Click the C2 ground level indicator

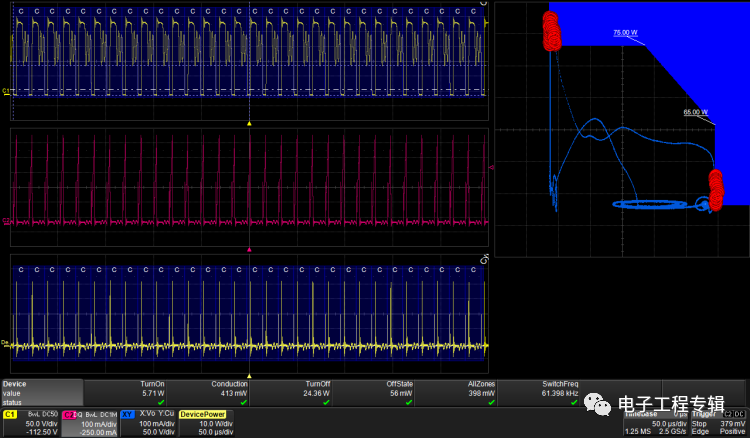point(6,221)
